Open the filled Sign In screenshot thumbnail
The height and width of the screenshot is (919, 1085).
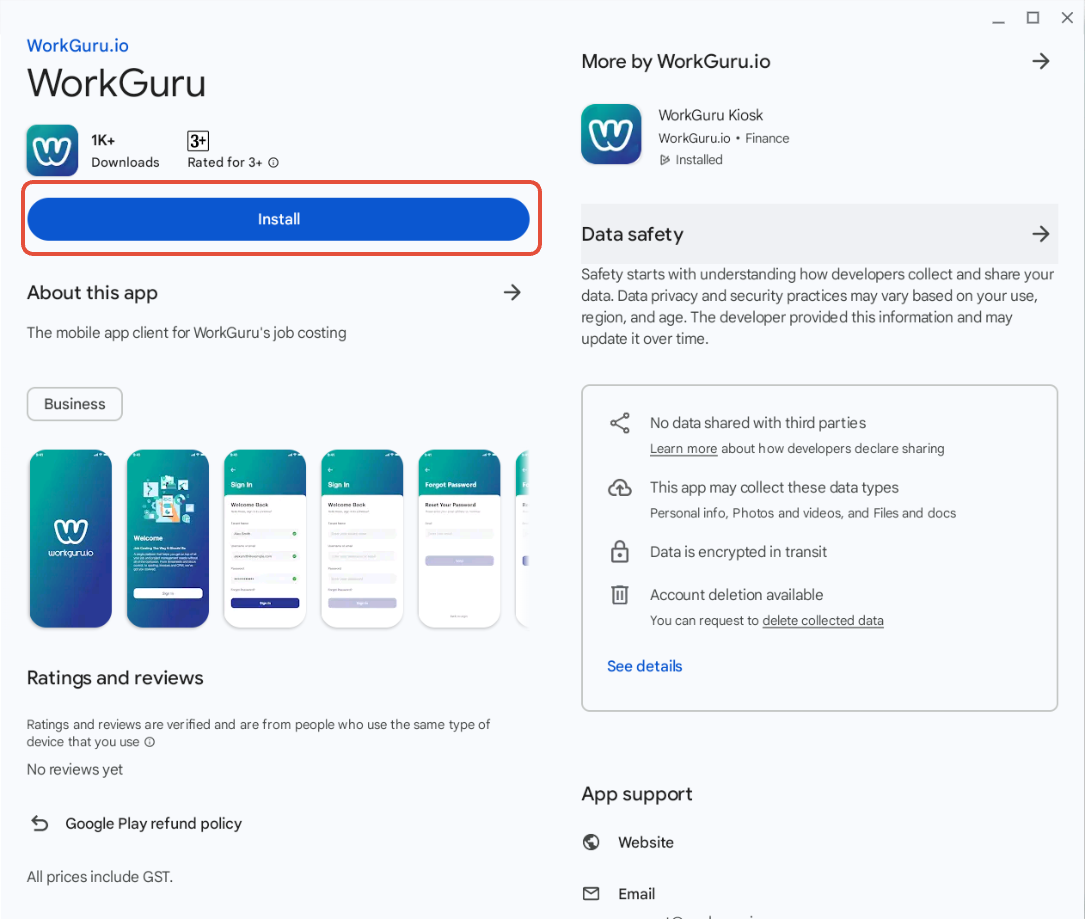[x=265, y=539]
